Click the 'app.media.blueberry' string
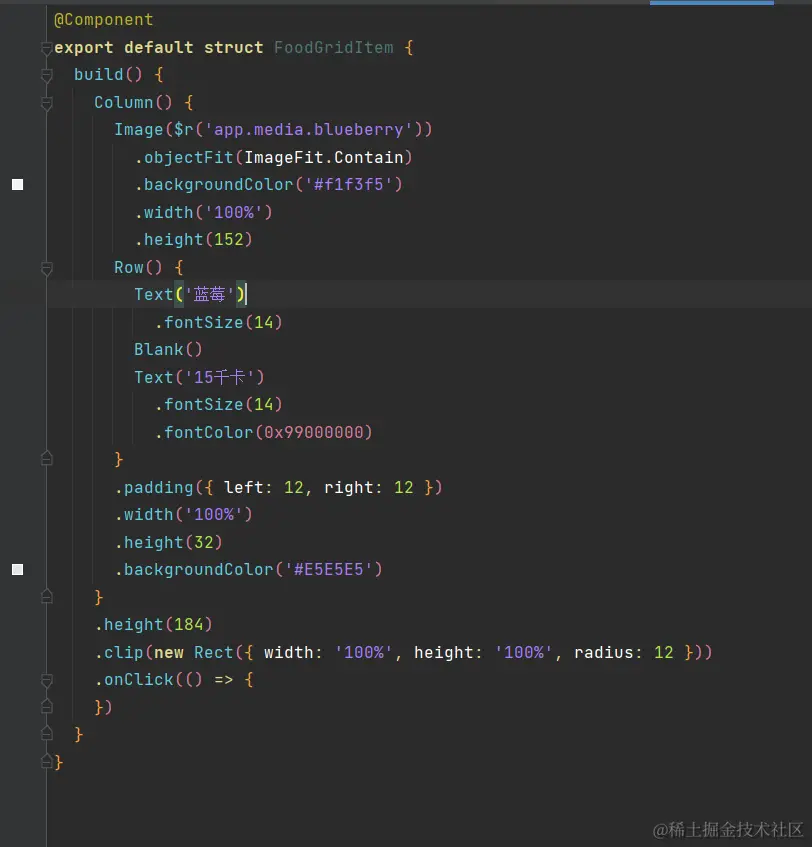Viewport: 812px width, 847px height. 309,130
